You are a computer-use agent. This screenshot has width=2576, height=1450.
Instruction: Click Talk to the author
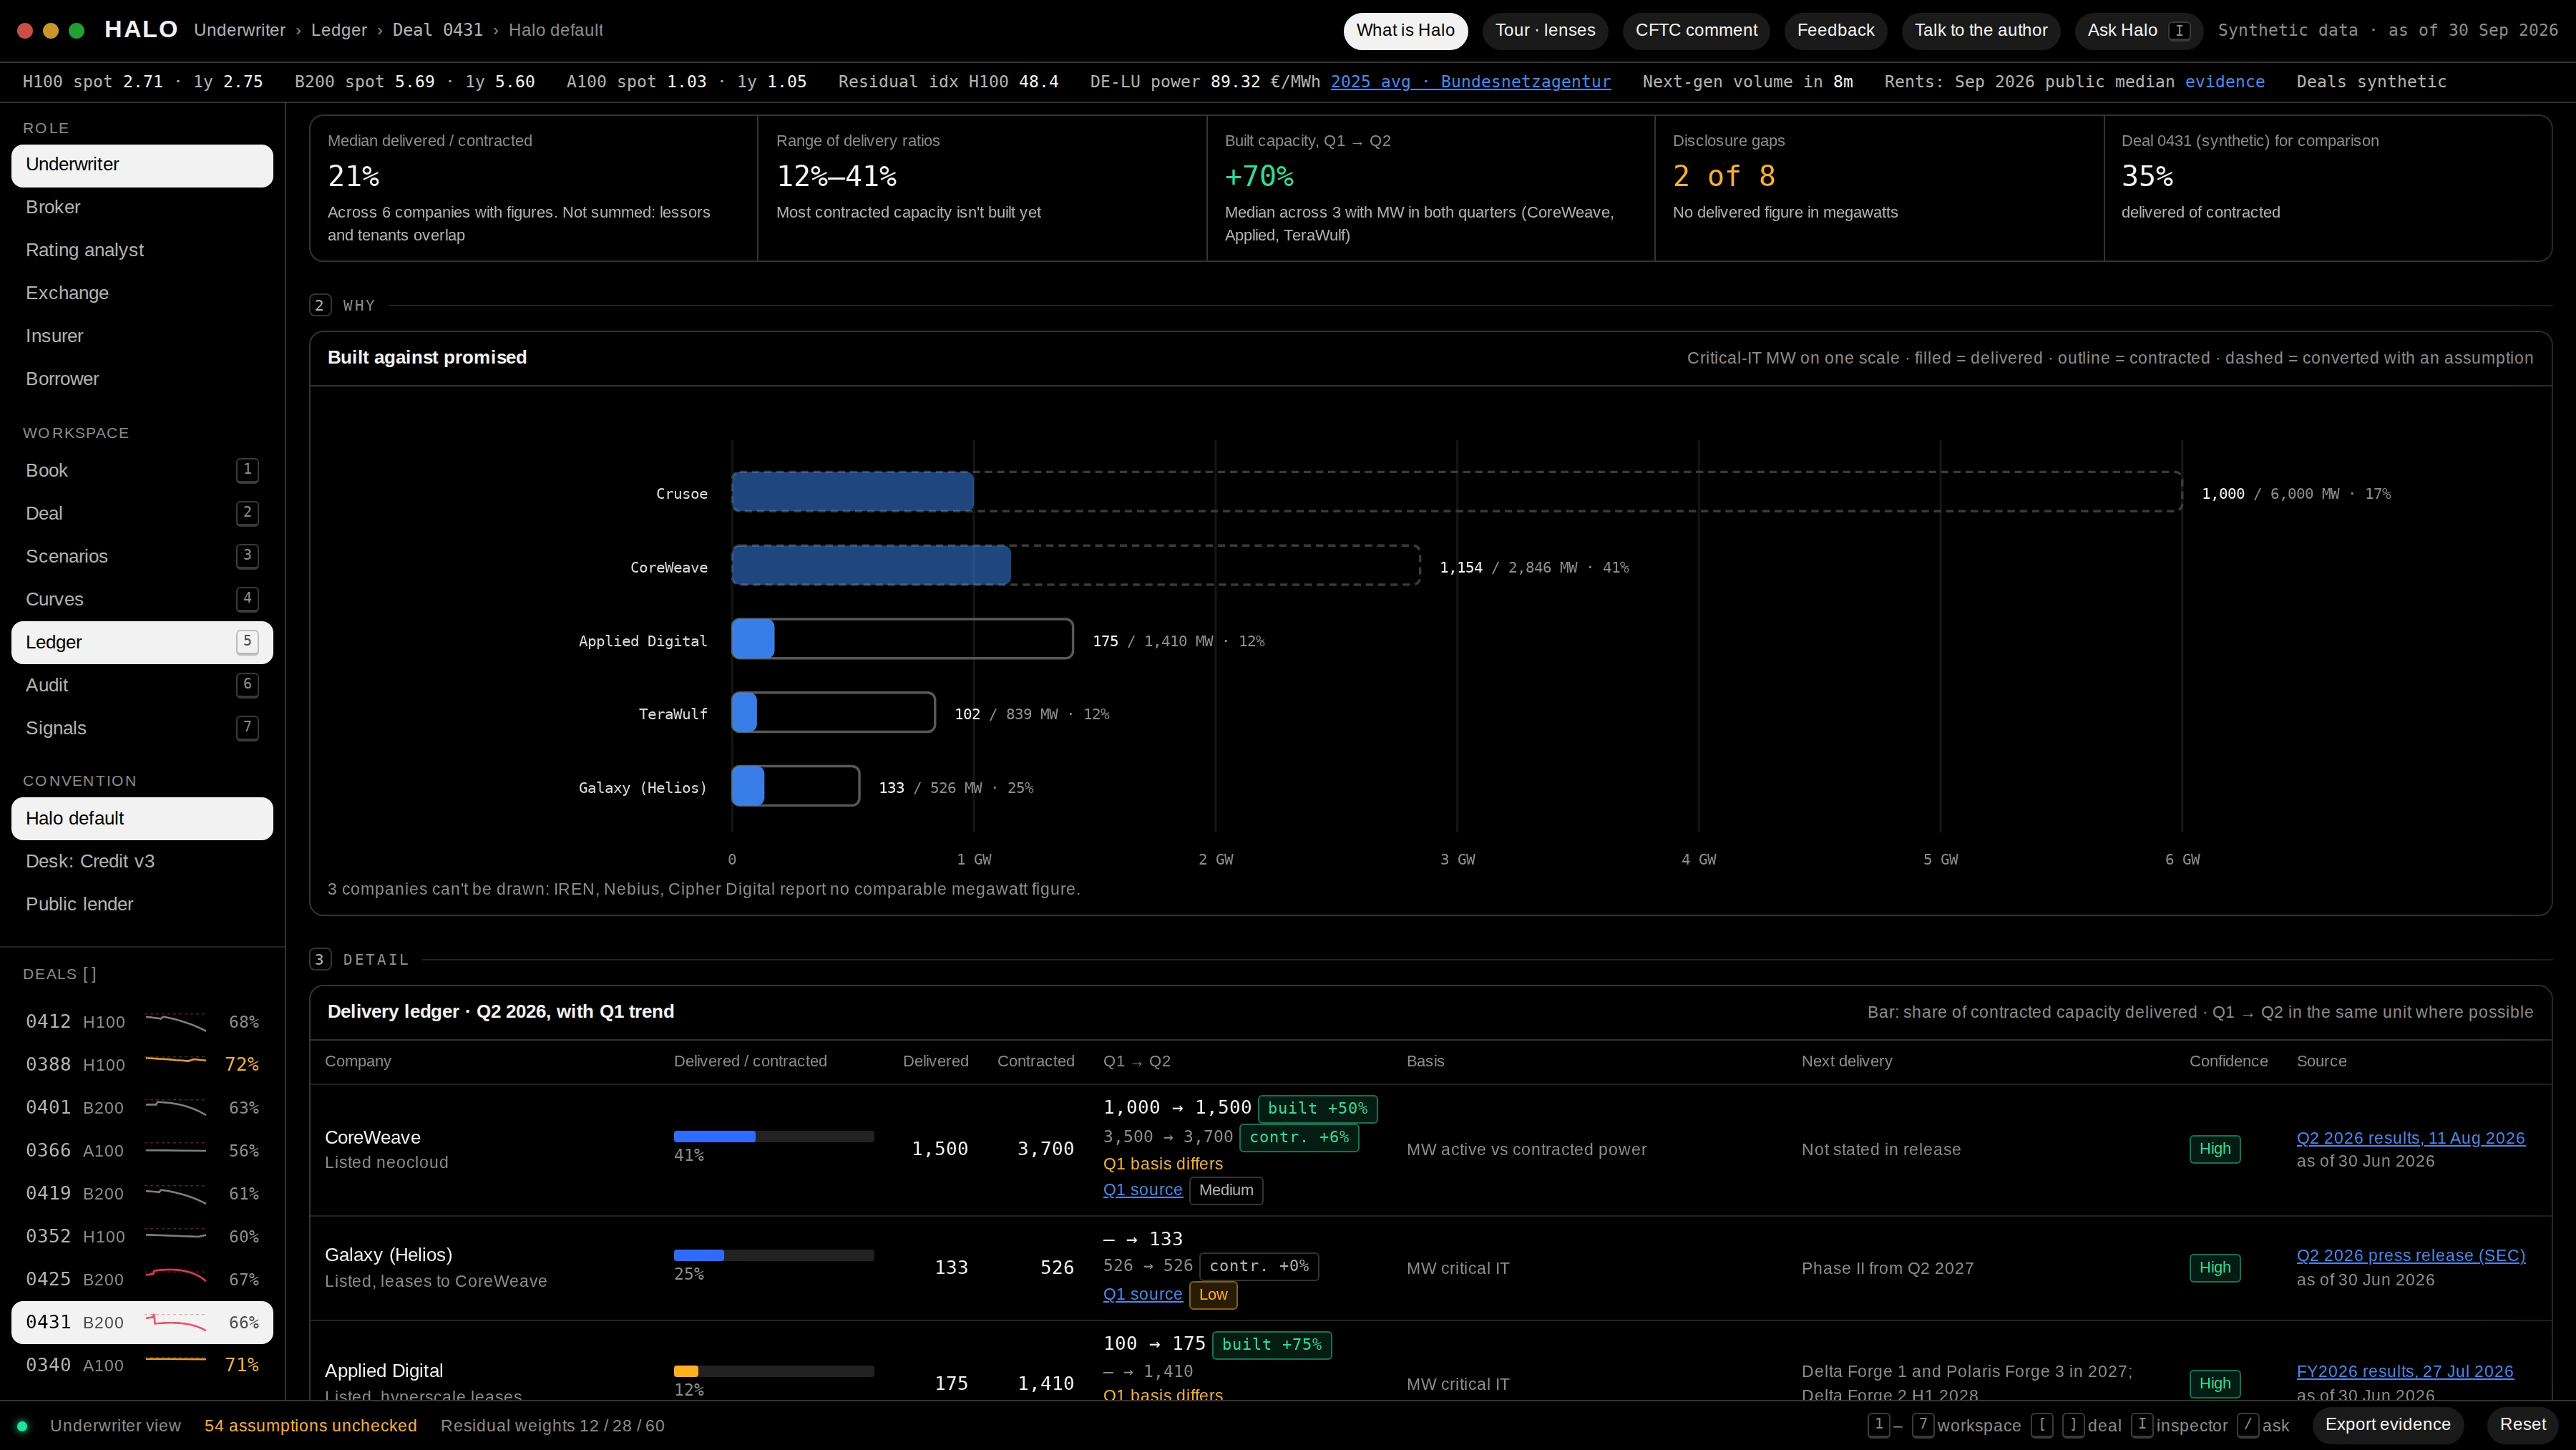(1980, 30)
